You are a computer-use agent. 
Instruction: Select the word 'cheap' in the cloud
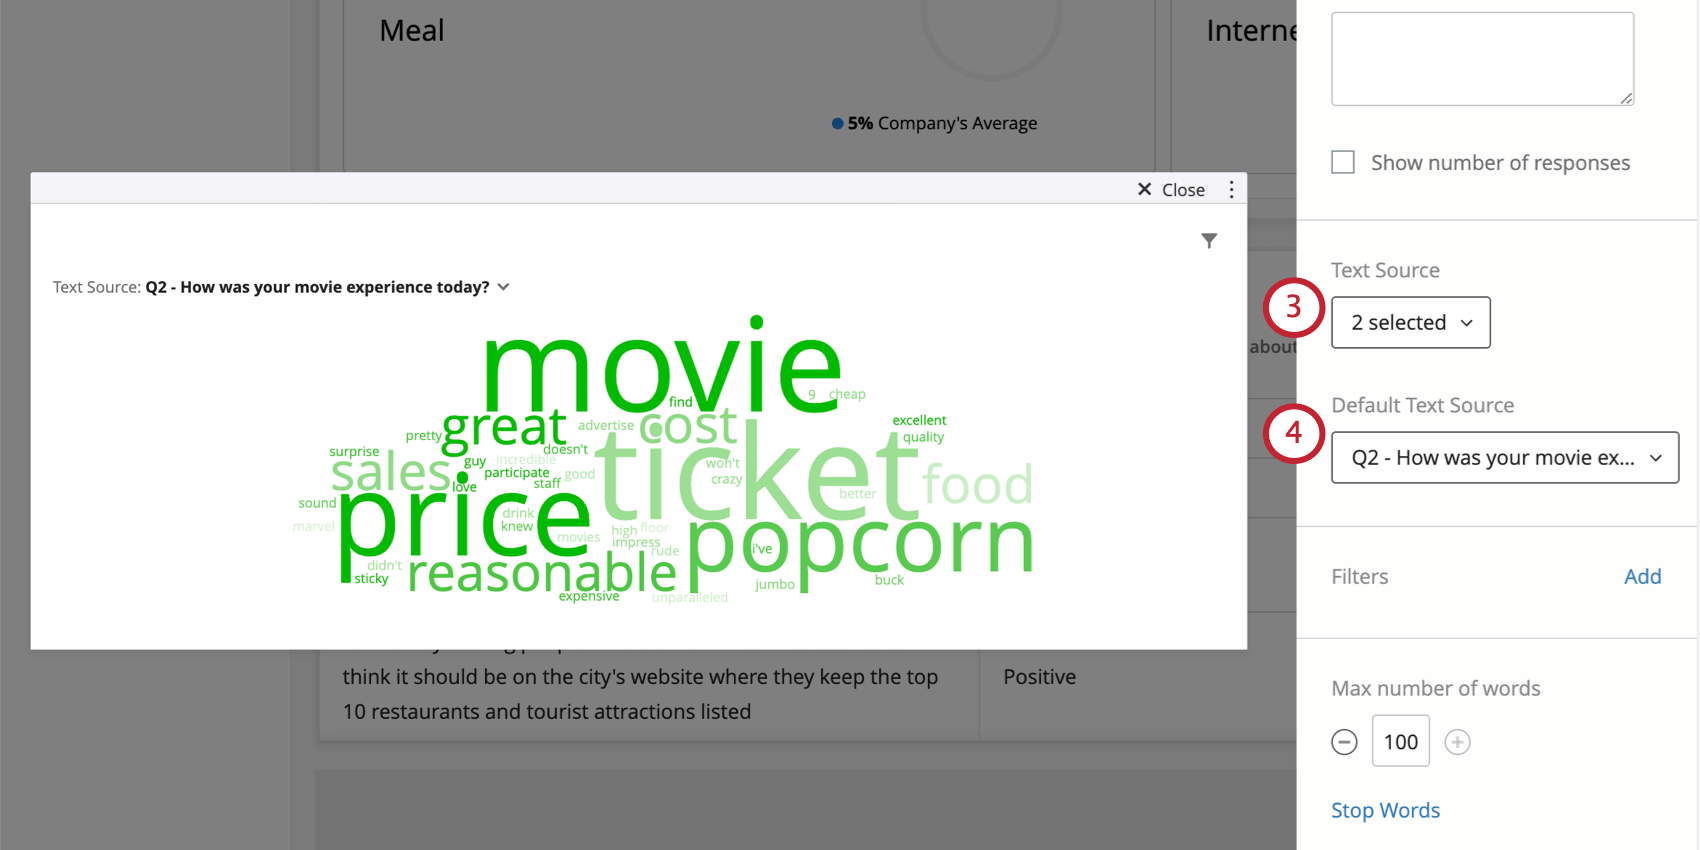[847, 394]
